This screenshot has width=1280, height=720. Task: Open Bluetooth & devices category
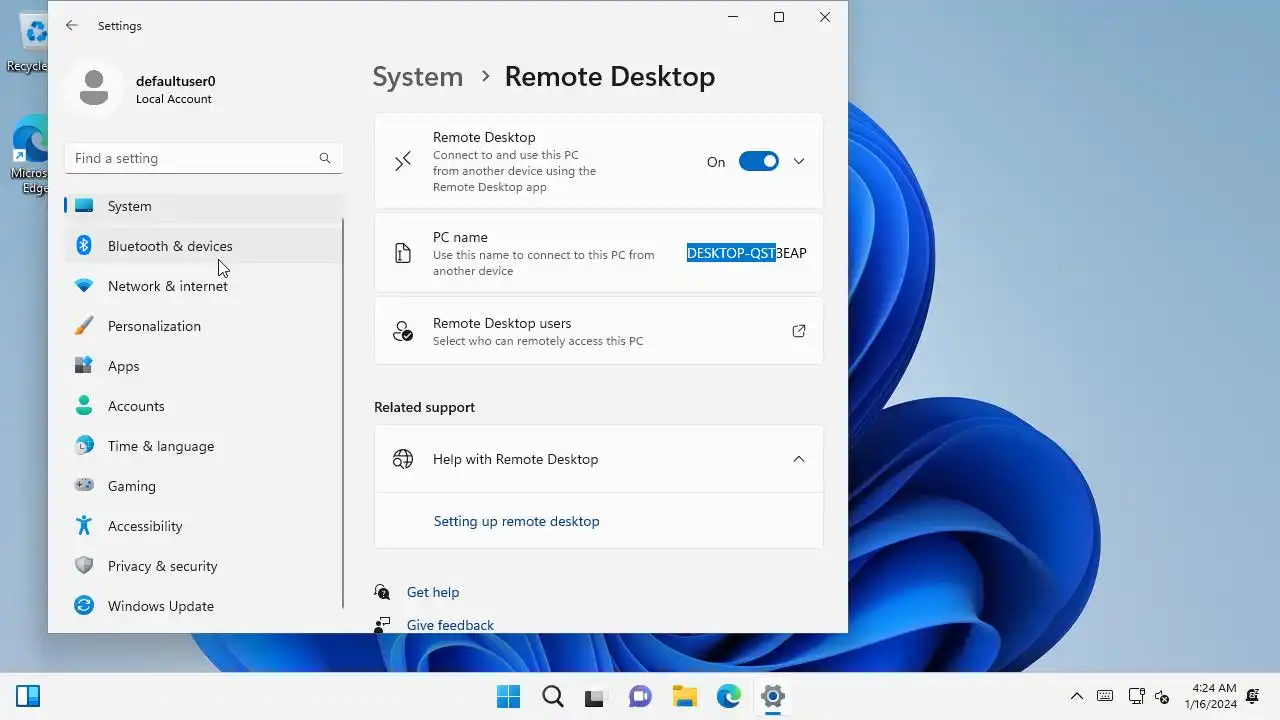204,246
